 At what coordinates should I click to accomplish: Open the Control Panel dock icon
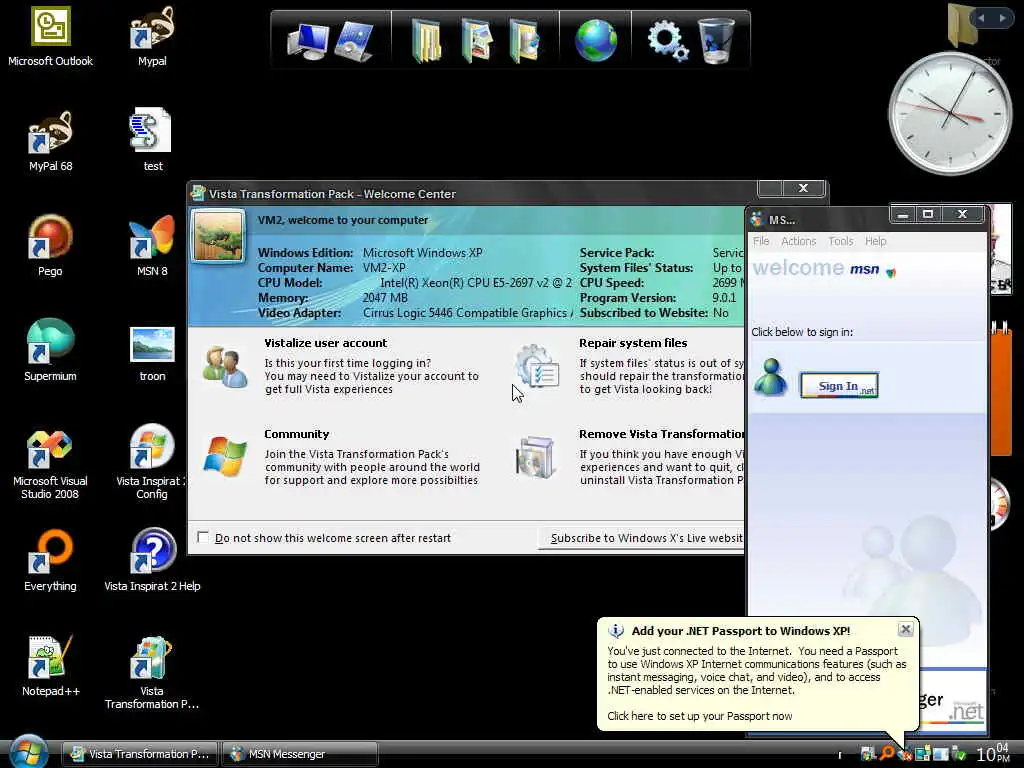pos(353,41)
